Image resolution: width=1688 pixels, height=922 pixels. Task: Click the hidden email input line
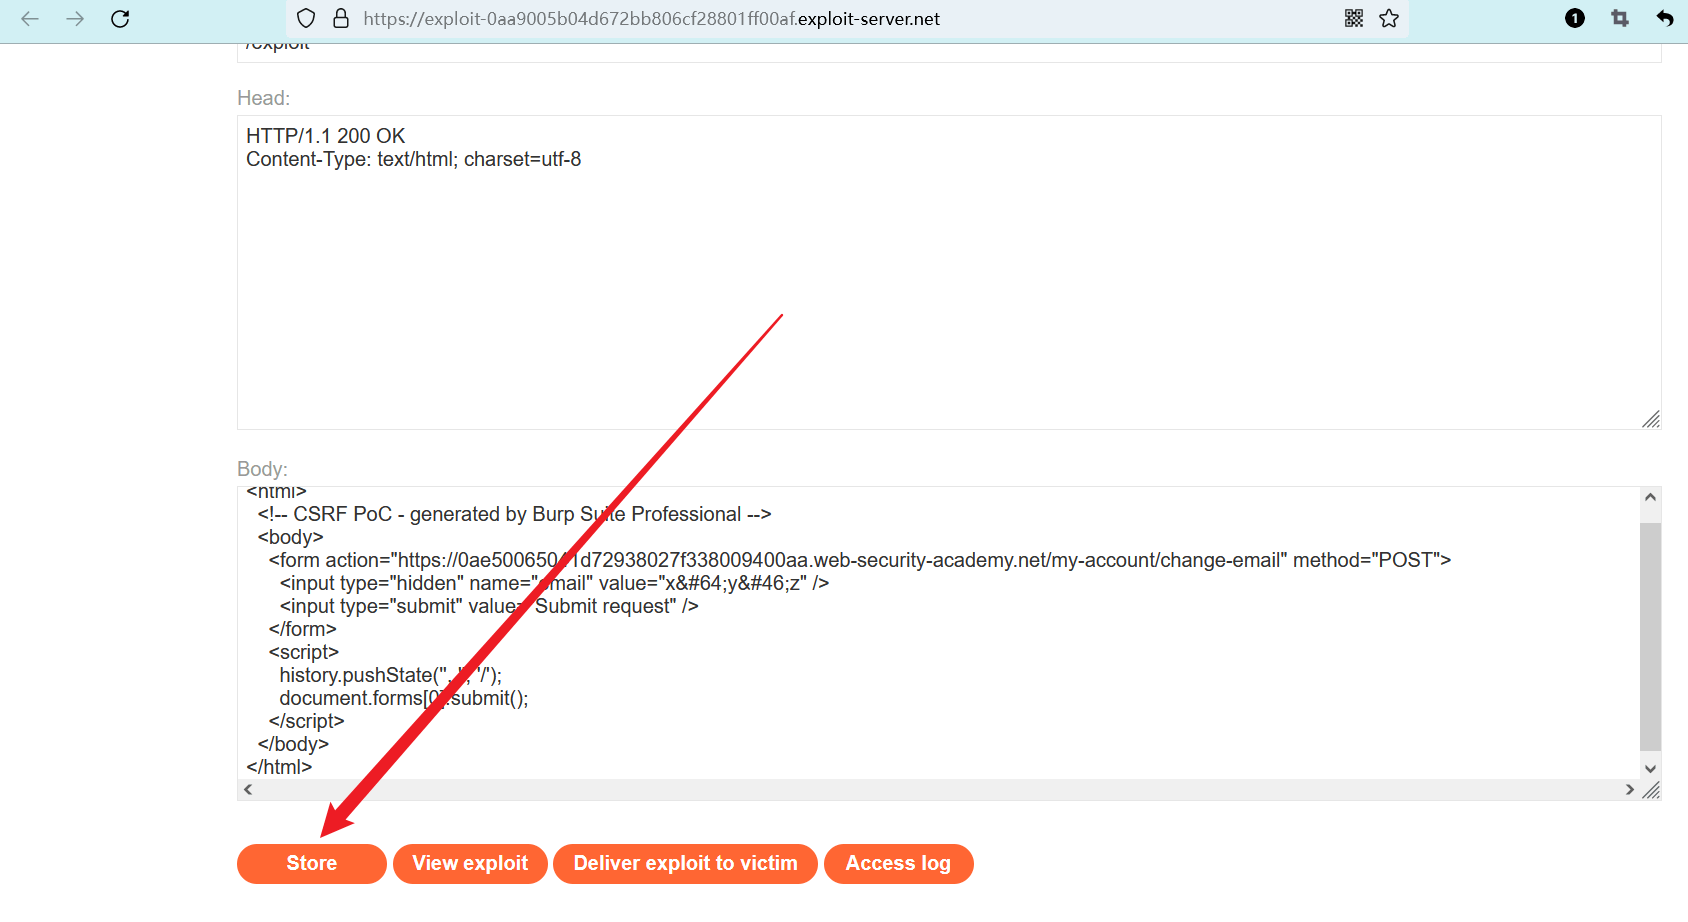554,583
